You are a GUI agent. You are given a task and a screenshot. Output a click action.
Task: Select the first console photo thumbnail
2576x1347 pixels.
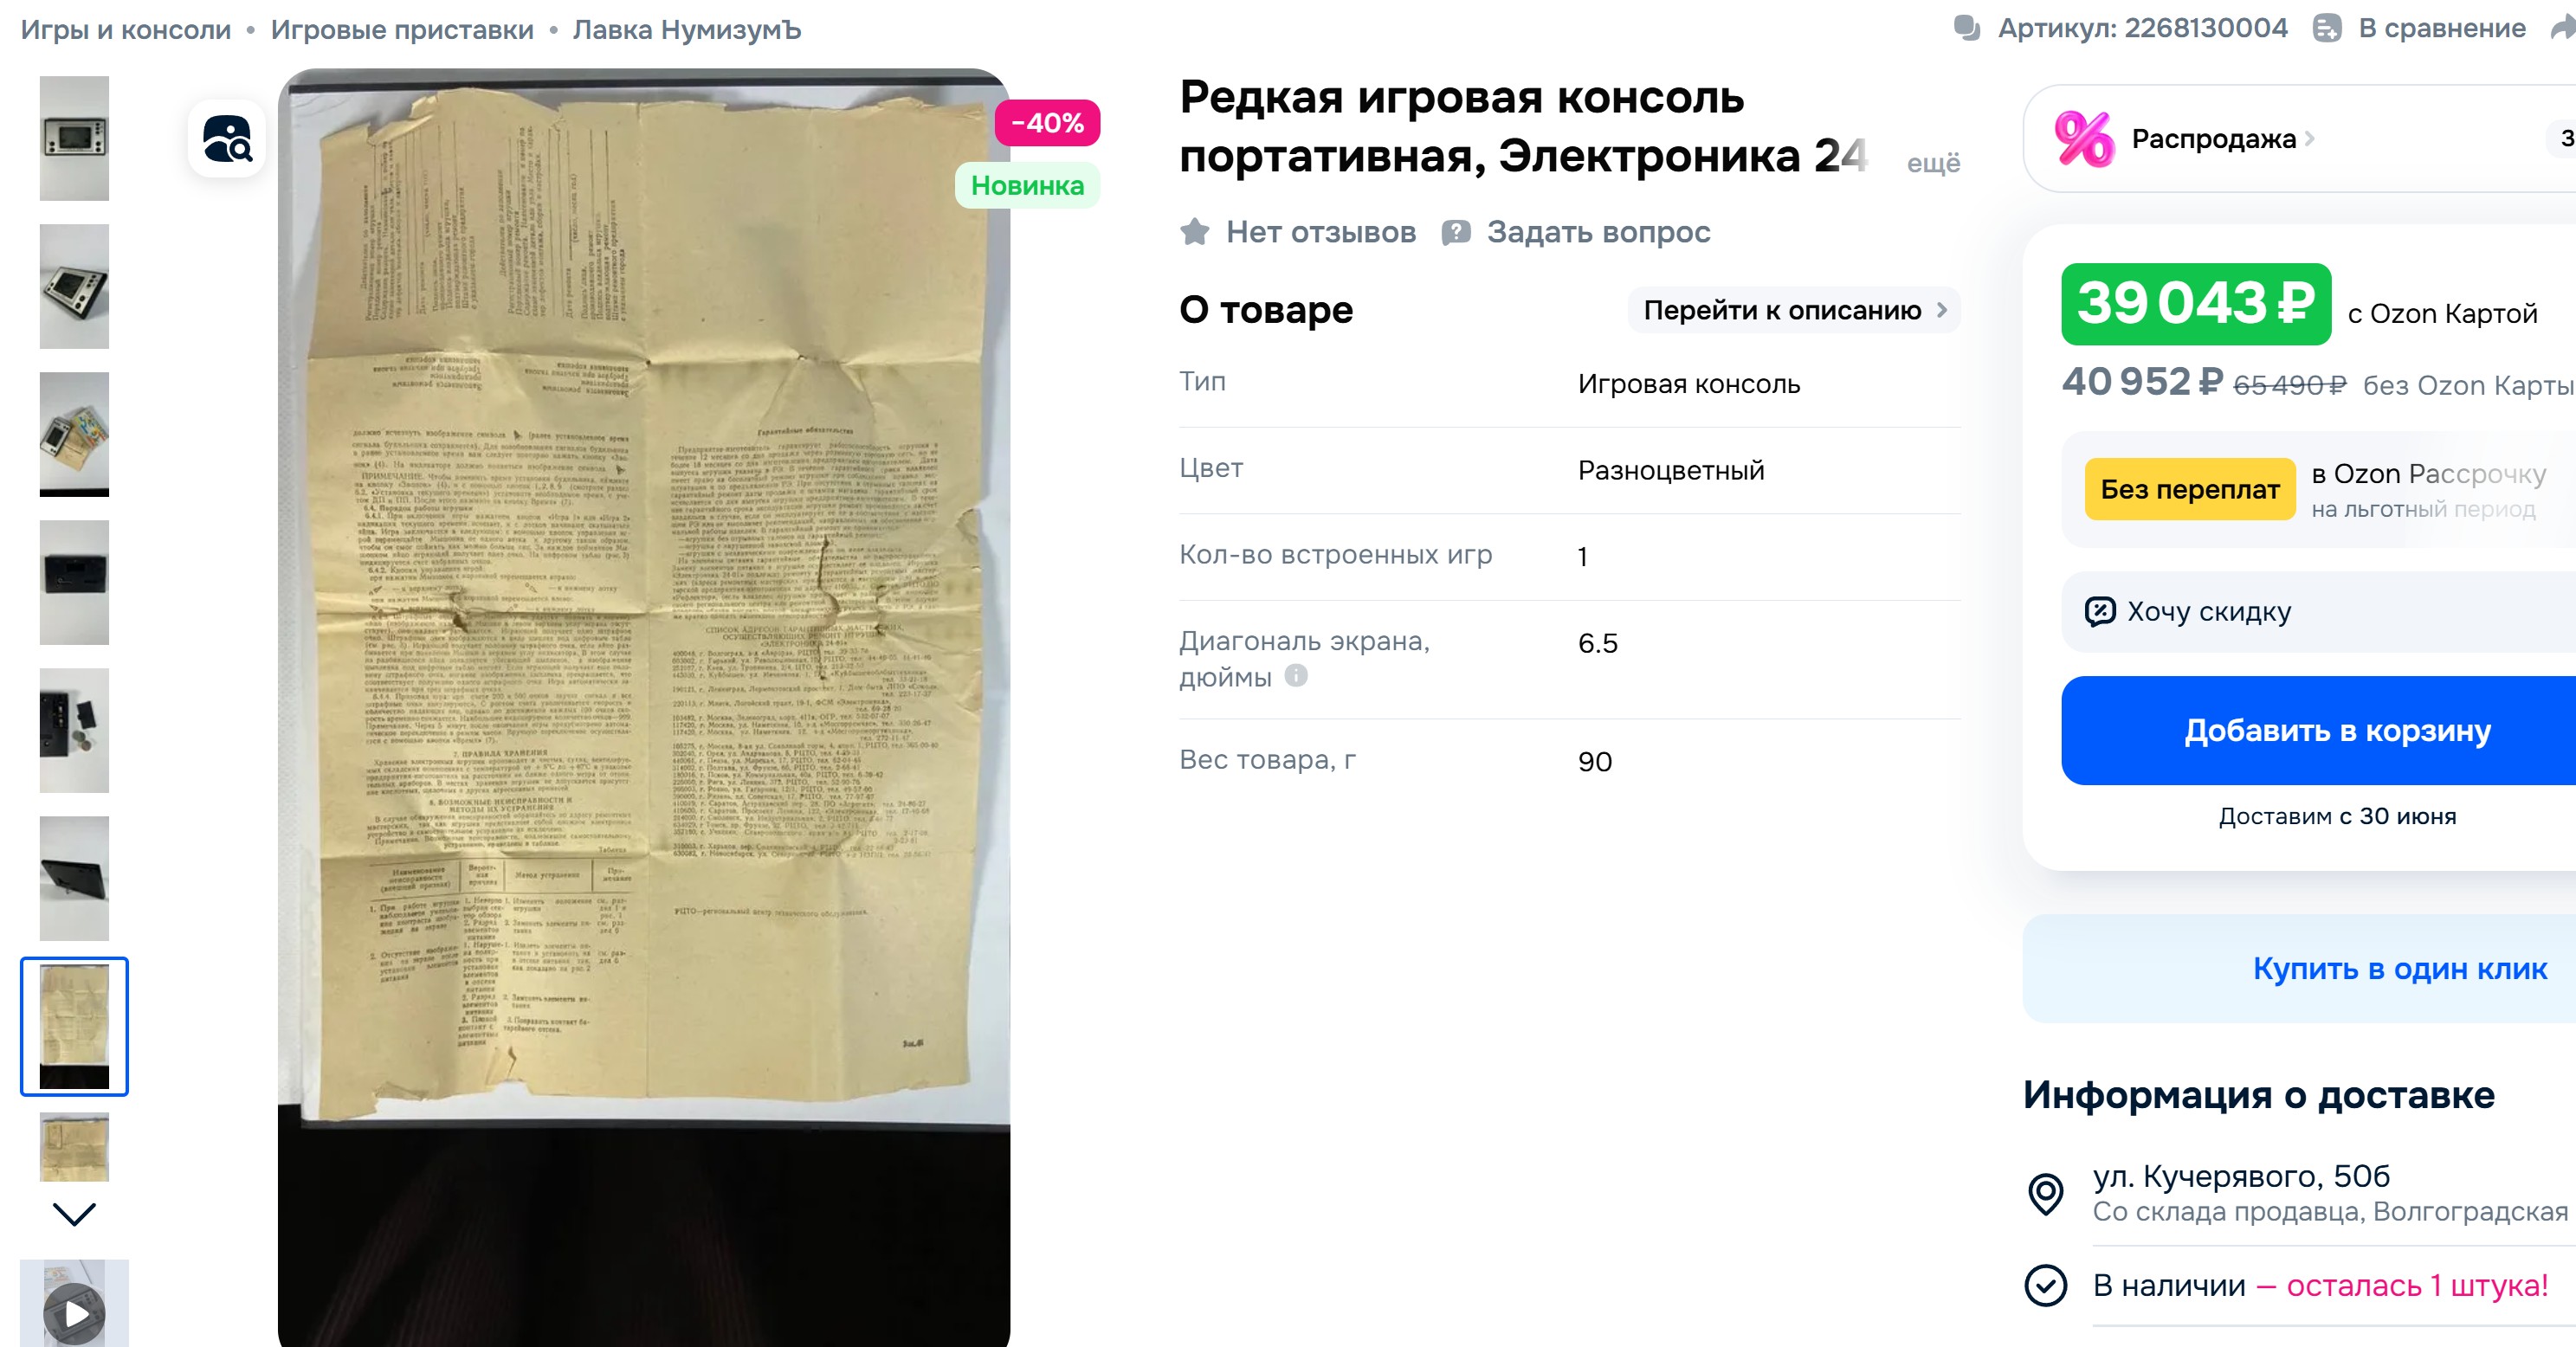click(x=74, y=138)
